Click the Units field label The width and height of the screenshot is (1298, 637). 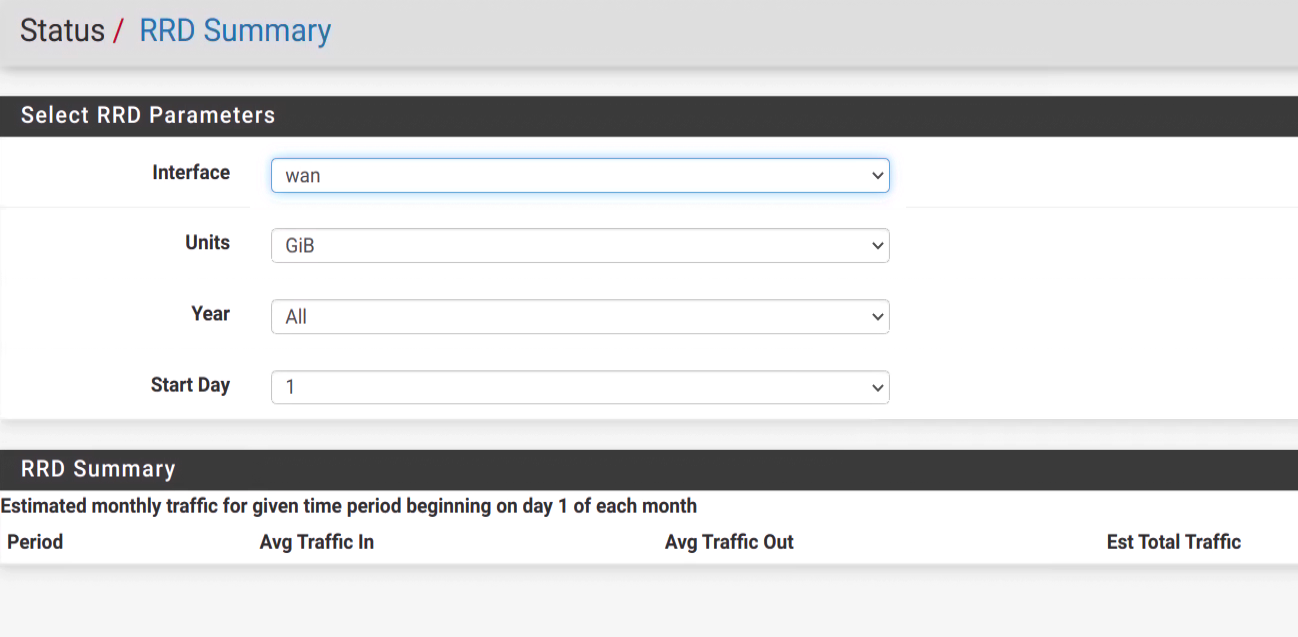click(x=208, y=243)
